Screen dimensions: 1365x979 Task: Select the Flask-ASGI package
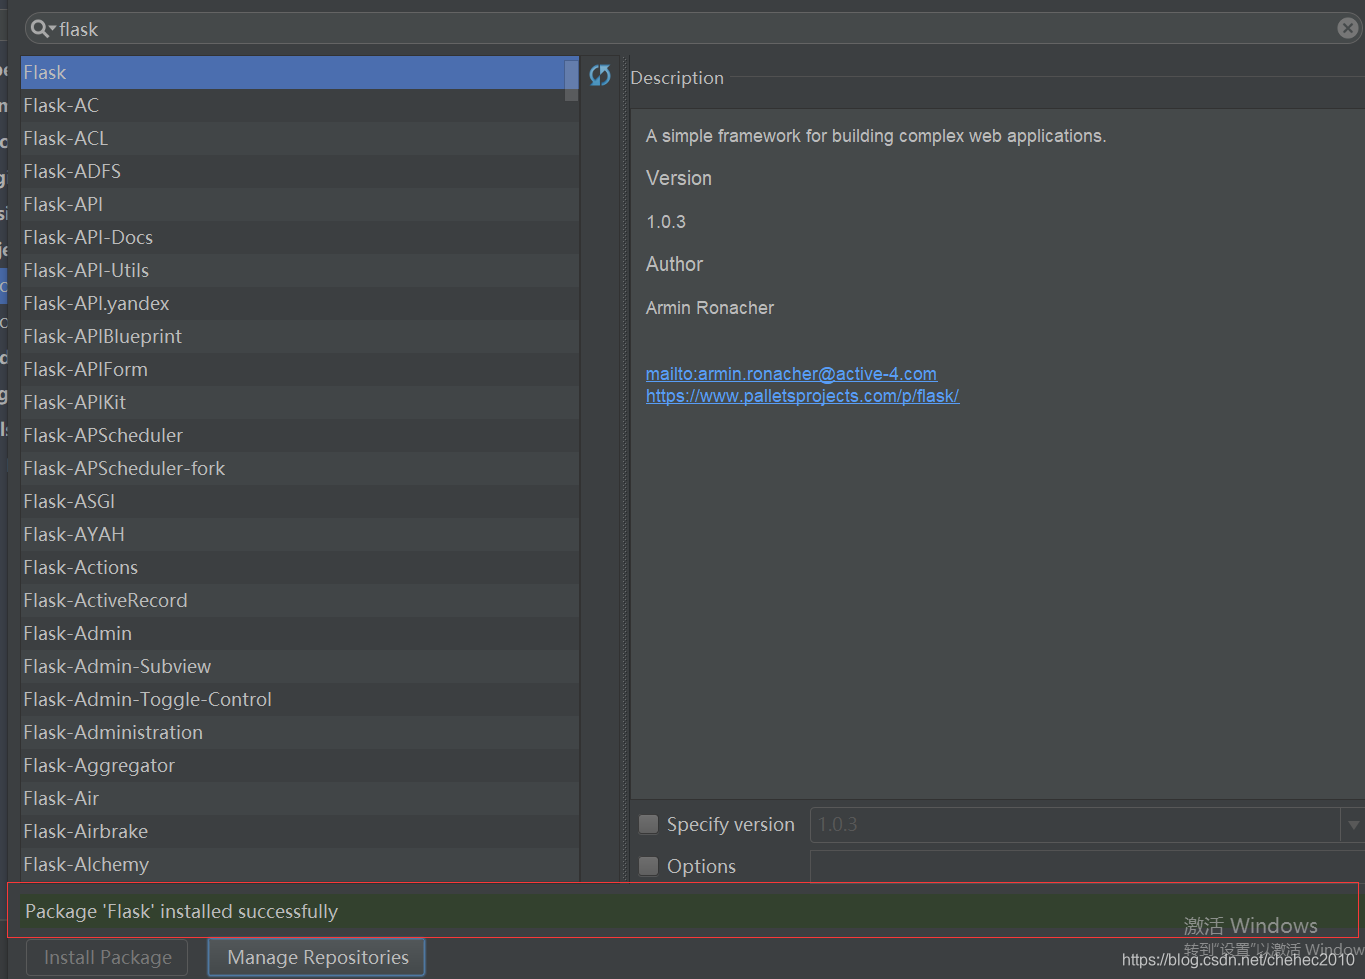[x=299, y=501]
